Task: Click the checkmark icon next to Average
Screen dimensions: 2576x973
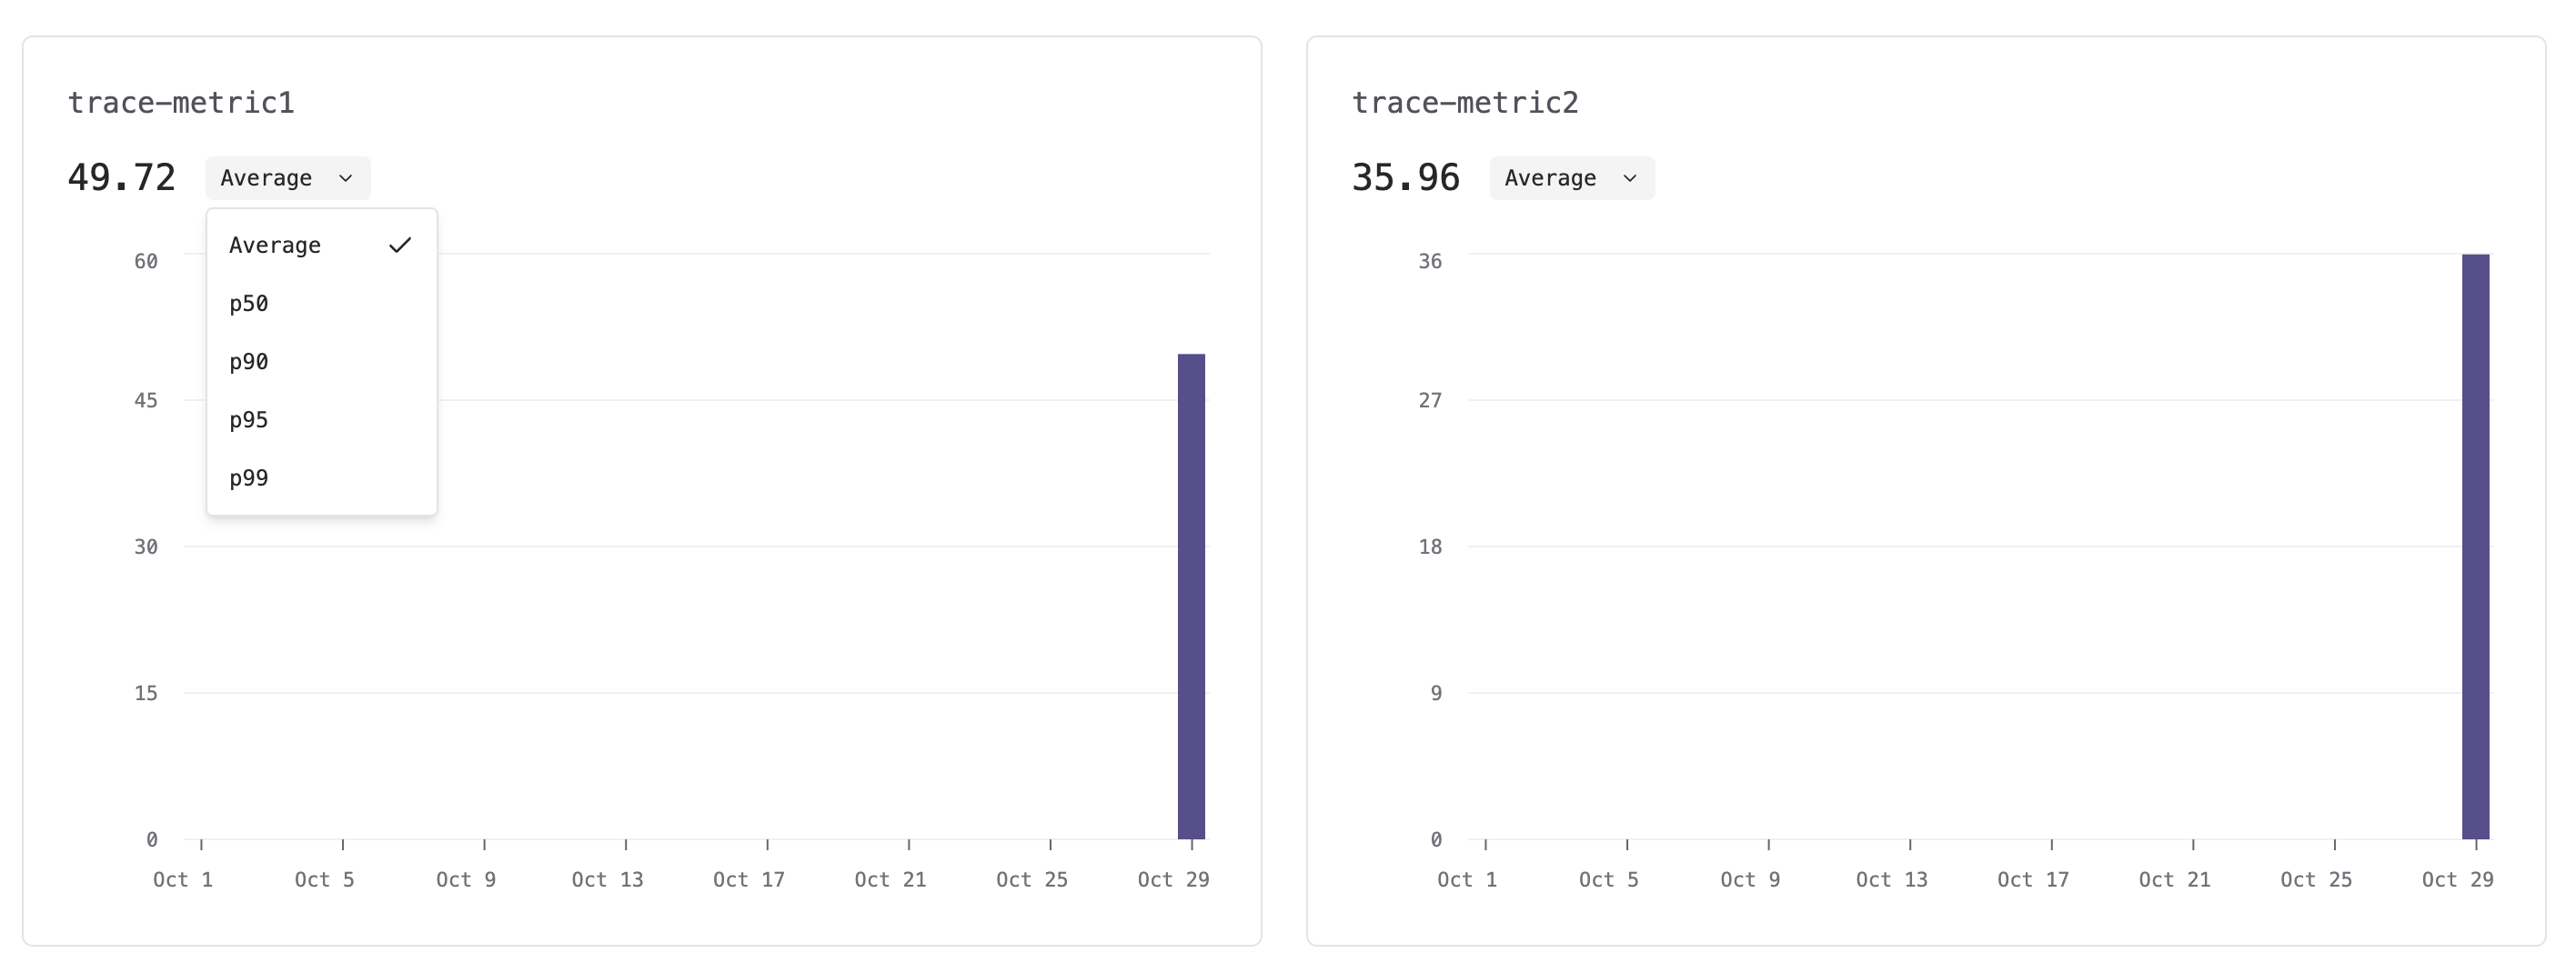Action: click(x=402, y=243)
